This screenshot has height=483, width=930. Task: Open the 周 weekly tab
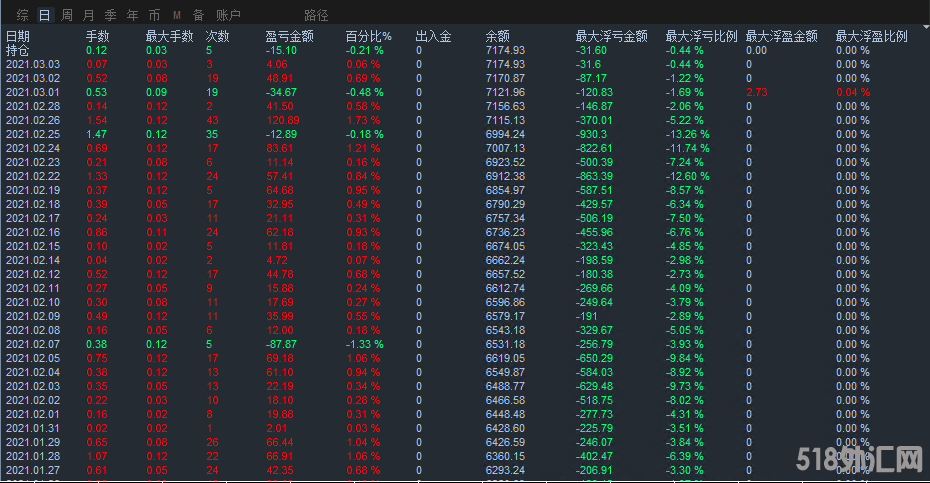pos(66,15)
